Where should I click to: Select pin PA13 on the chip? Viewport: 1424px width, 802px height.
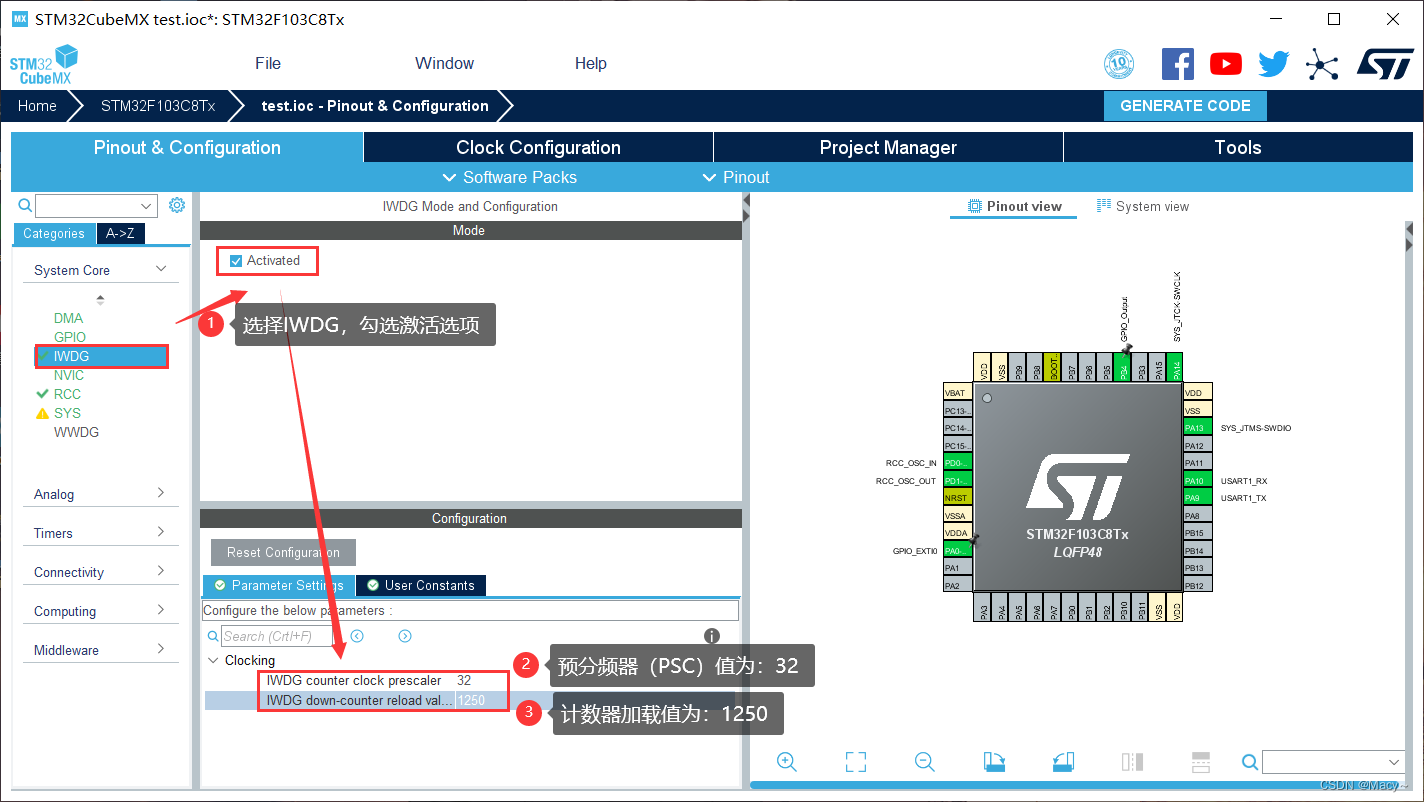pos(1197,428)
